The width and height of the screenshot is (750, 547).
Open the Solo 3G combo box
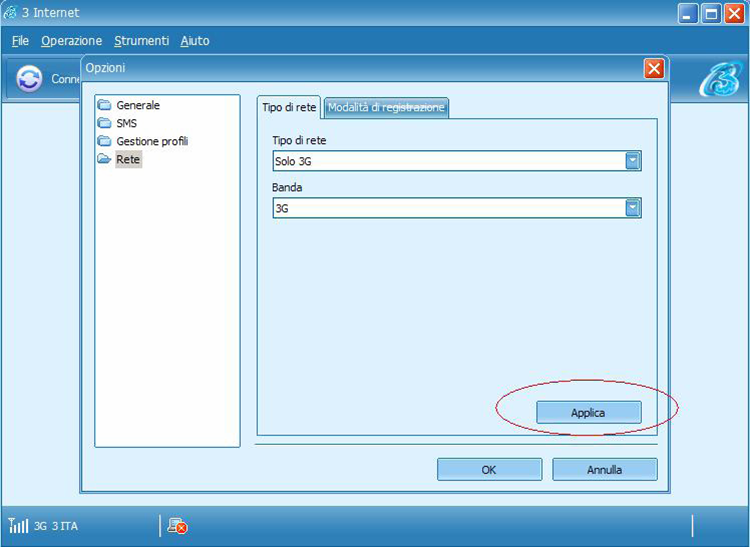(x=448, y=161)
